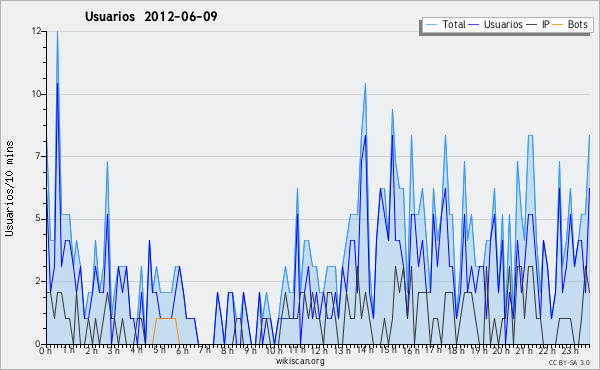600x370 pixels.
Task: Click the dark blue Usuarios legend line
Action: (474, 25)
